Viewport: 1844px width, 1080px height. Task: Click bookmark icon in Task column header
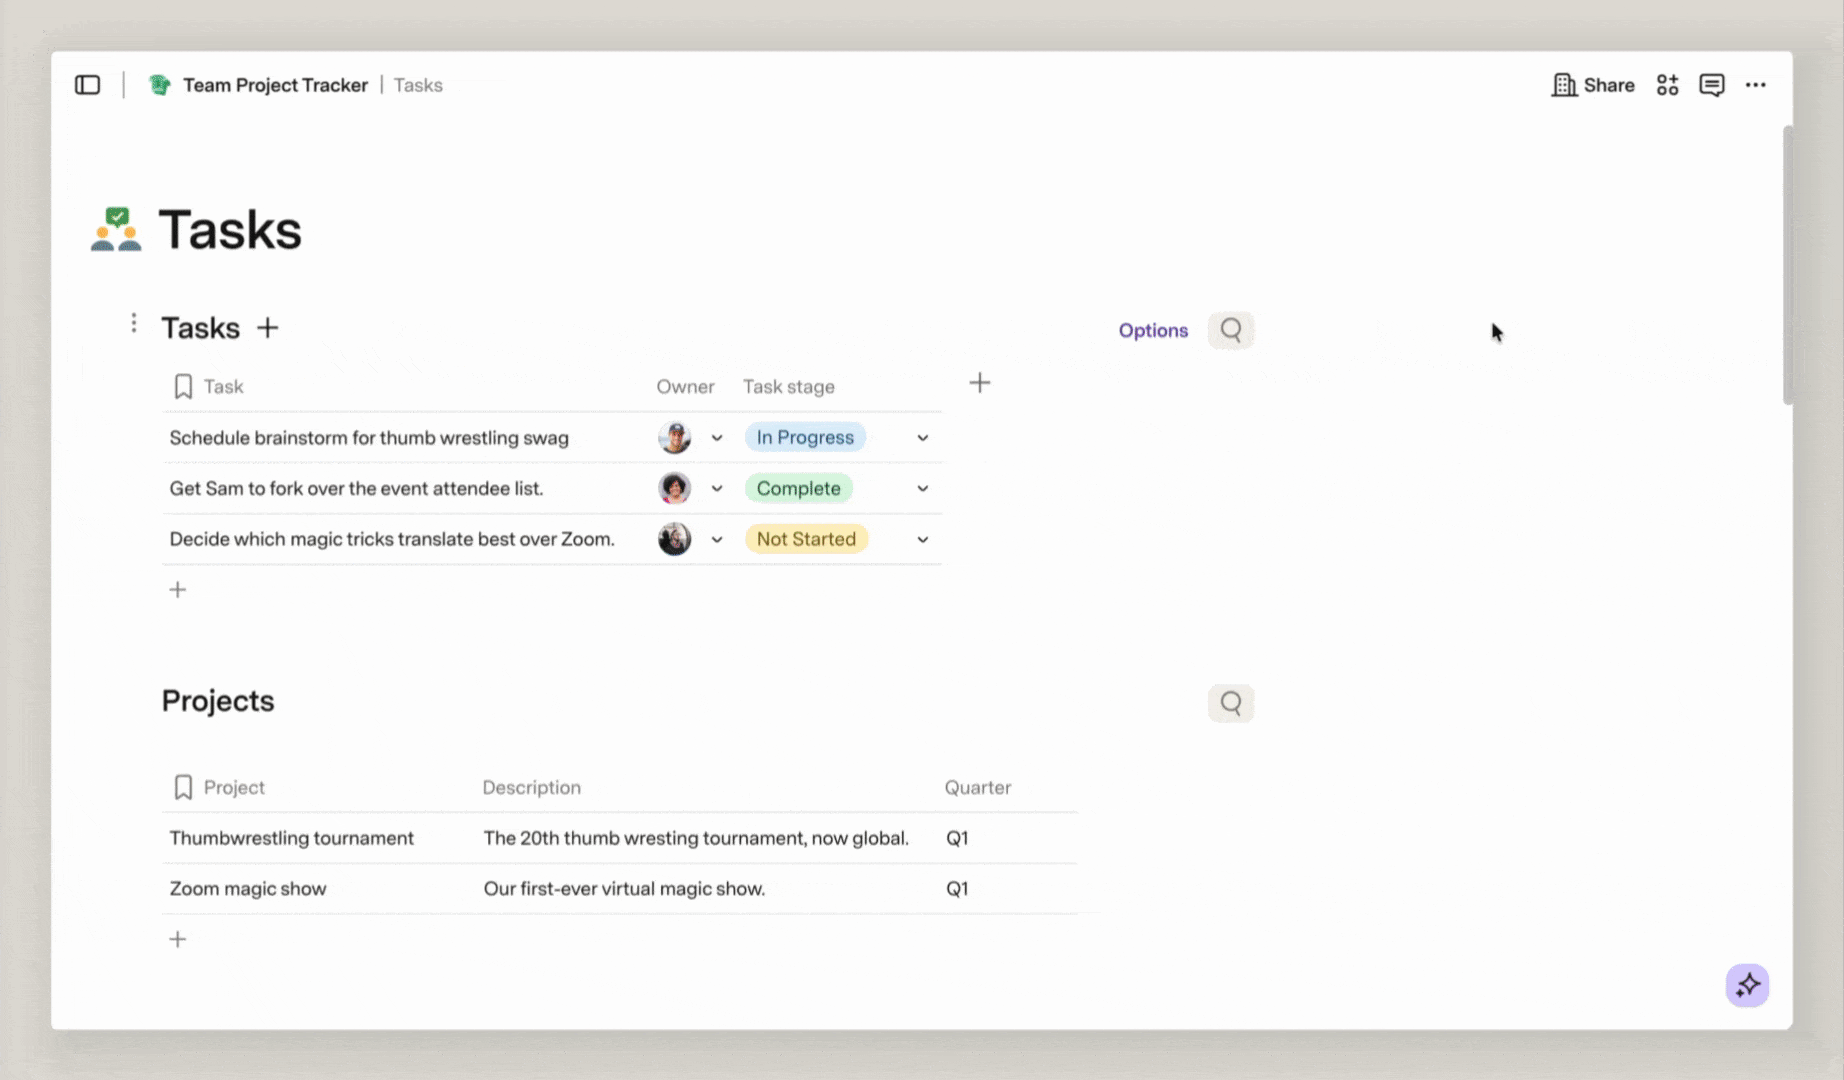click(183, 387)
